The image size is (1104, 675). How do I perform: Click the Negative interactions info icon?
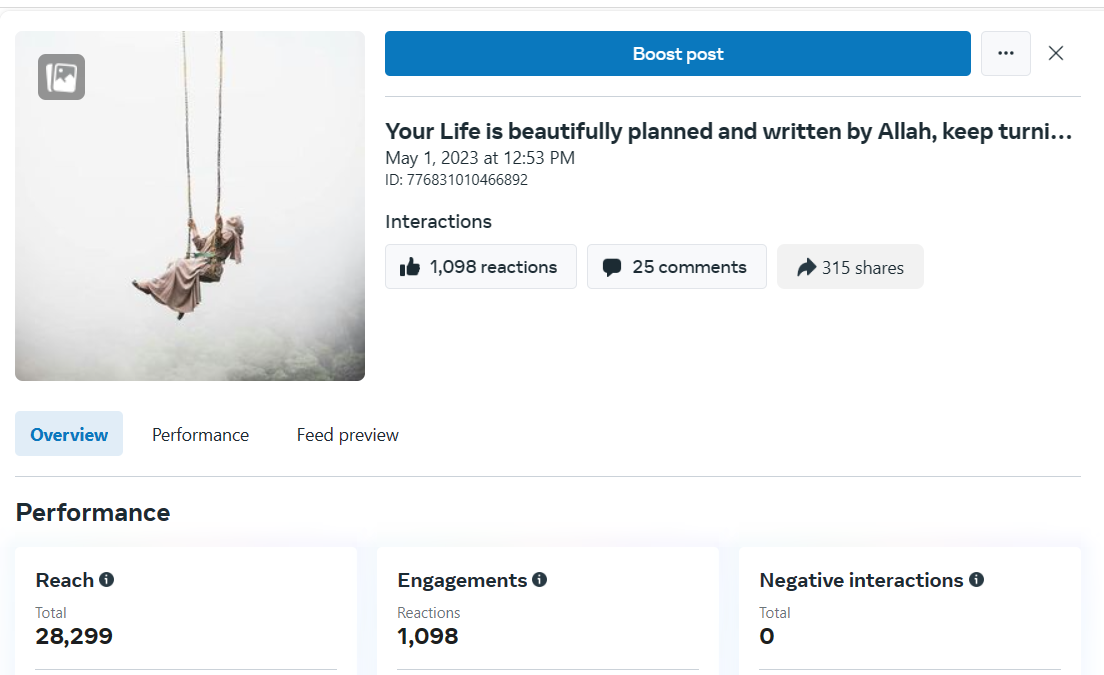tap(977, 580)
